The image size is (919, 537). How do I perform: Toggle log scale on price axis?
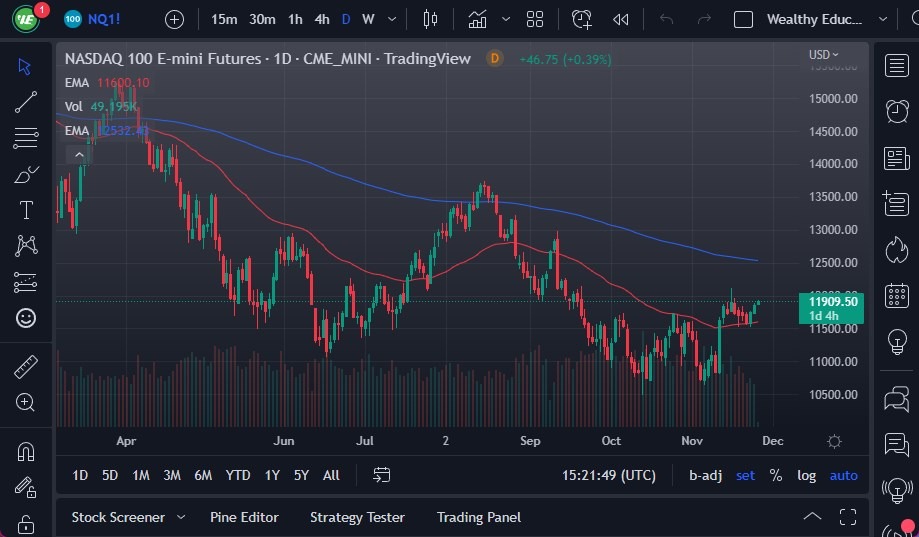pyautogui.click(x=806, y=475)
